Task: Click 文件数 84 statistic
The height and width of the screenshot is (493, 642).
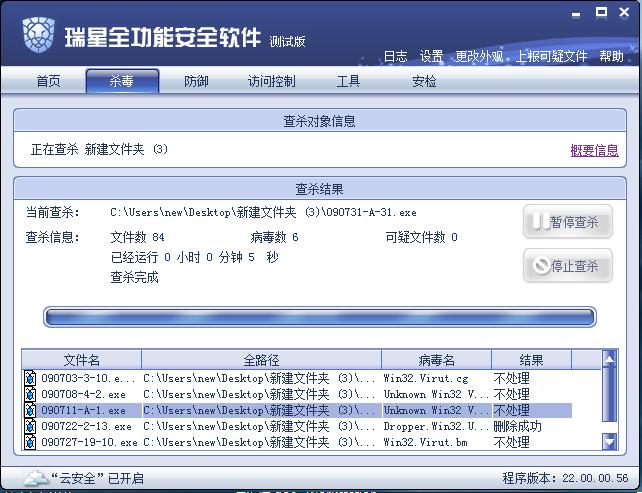Action: pyautogui.click(x=138, y=237)
